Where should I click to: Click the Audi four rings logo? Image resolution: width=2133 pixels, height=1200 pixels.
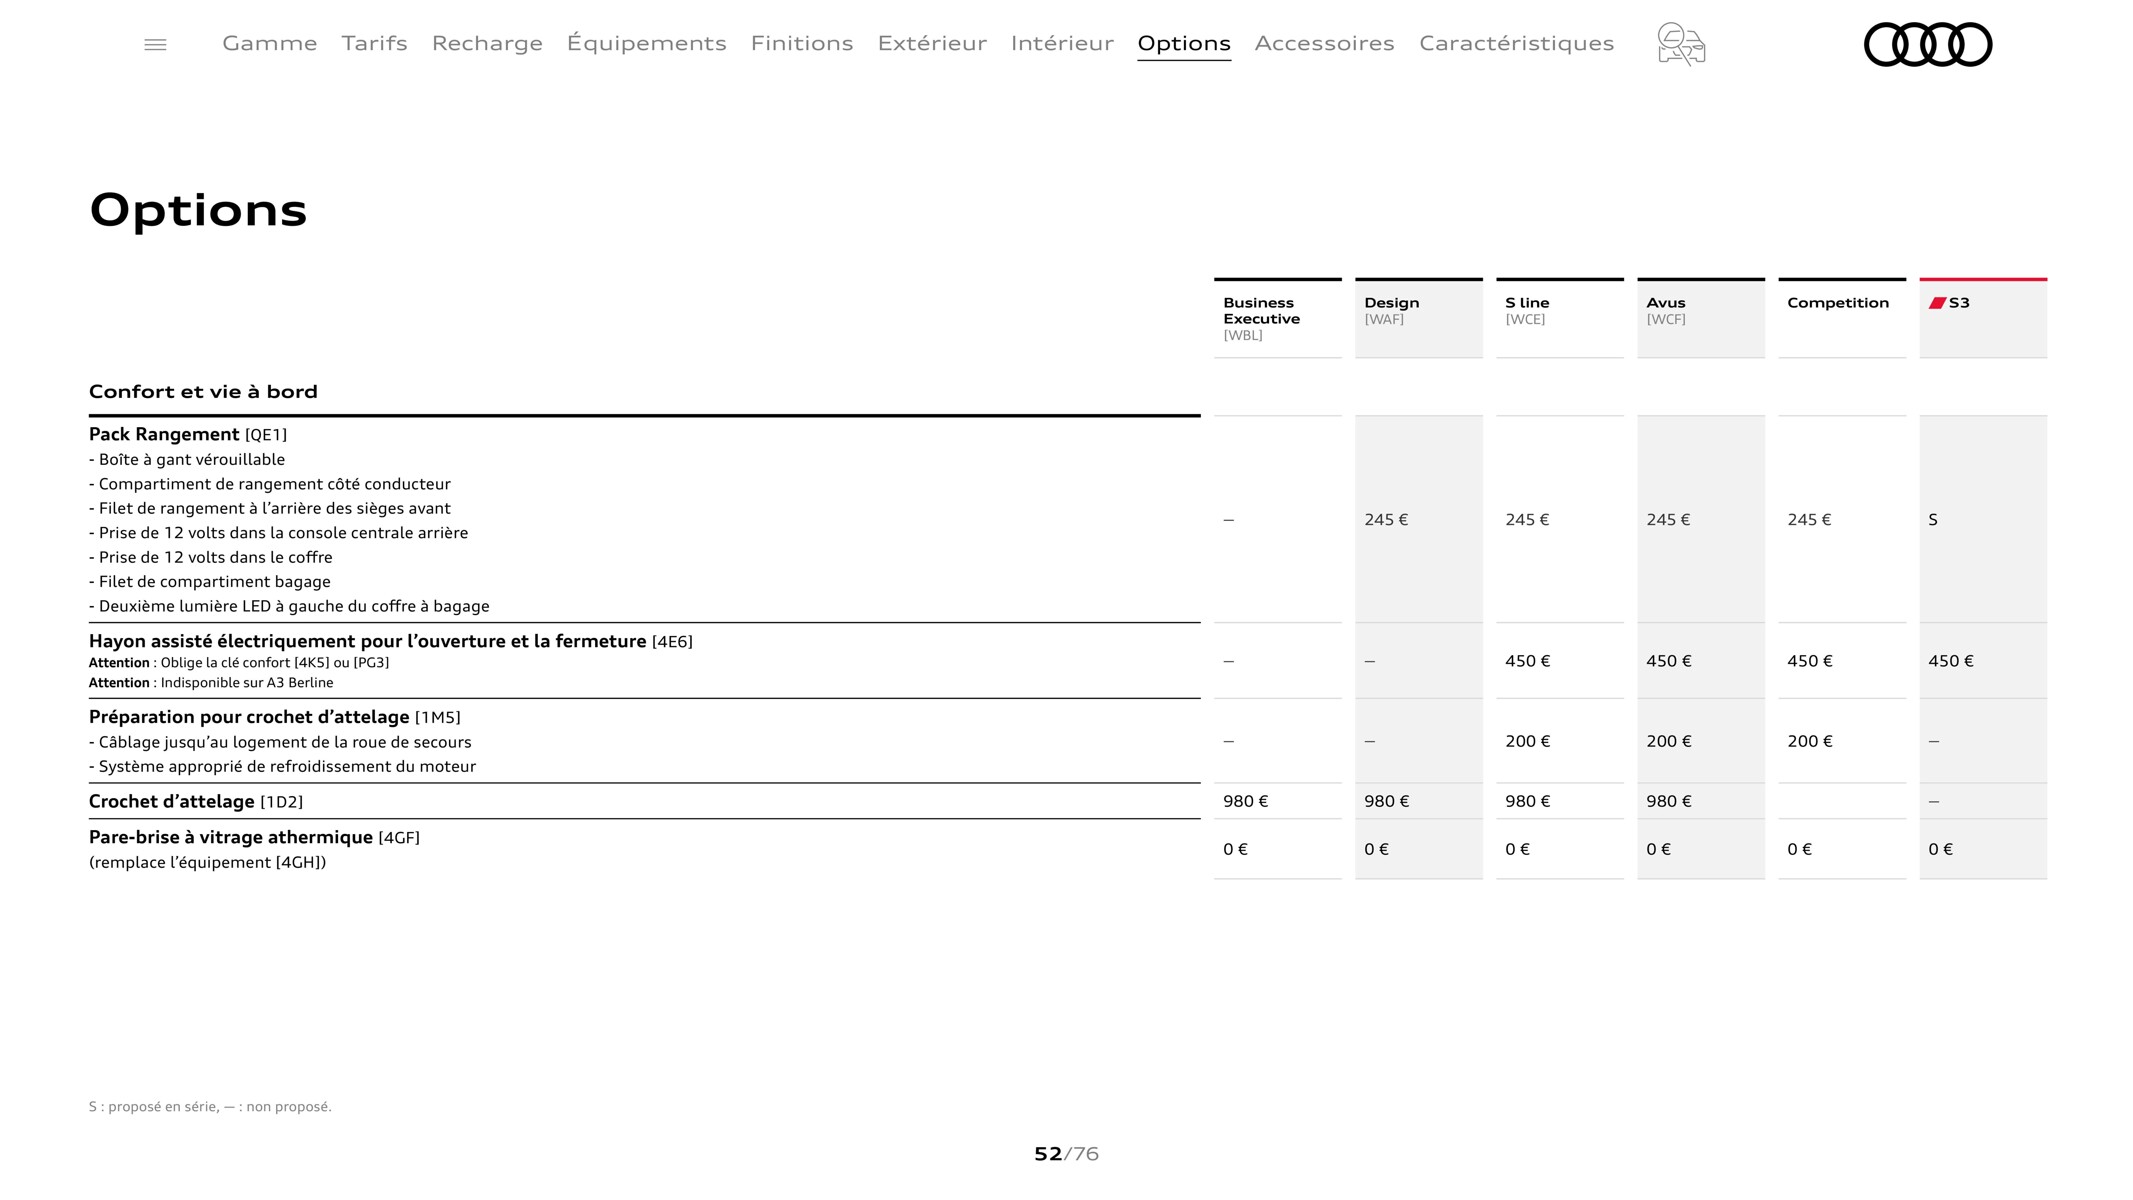pyautogui.click(x=1927, y=44)
